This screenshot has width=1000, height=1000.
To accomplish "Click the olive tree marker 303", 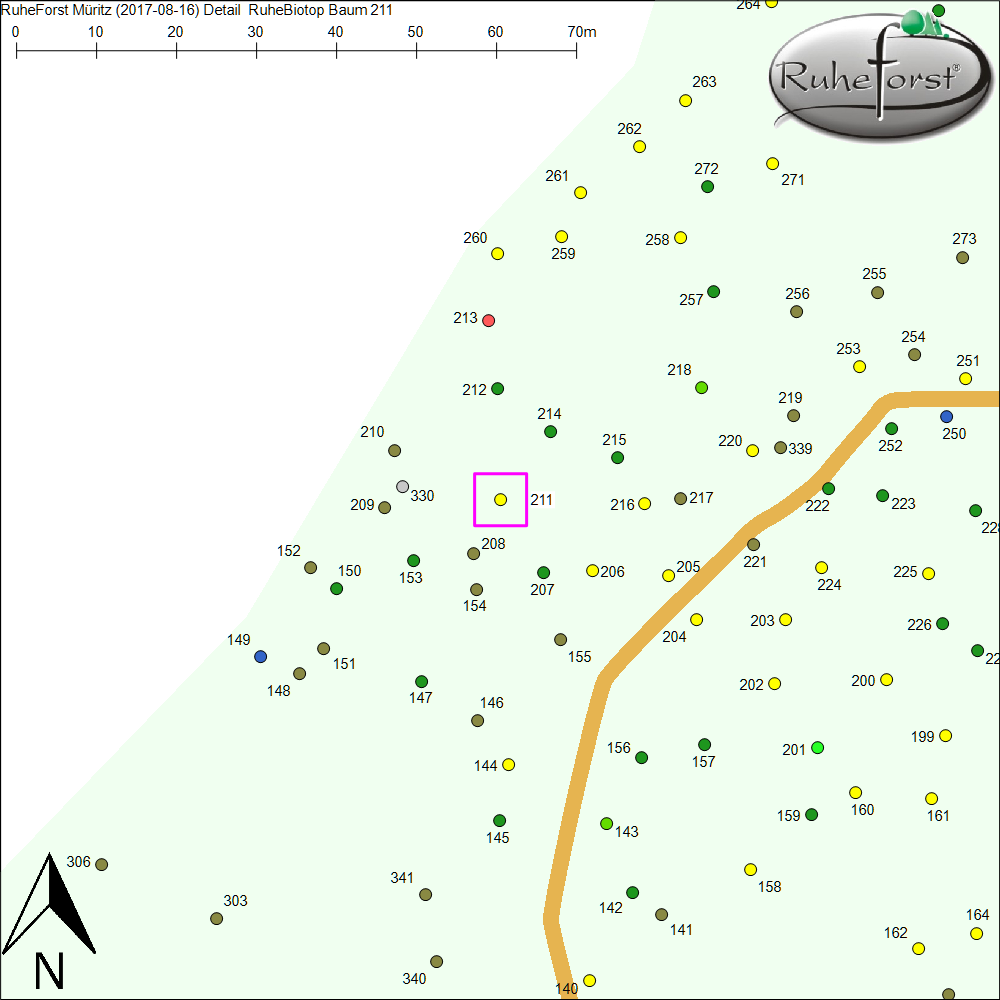I will [216, 919].
